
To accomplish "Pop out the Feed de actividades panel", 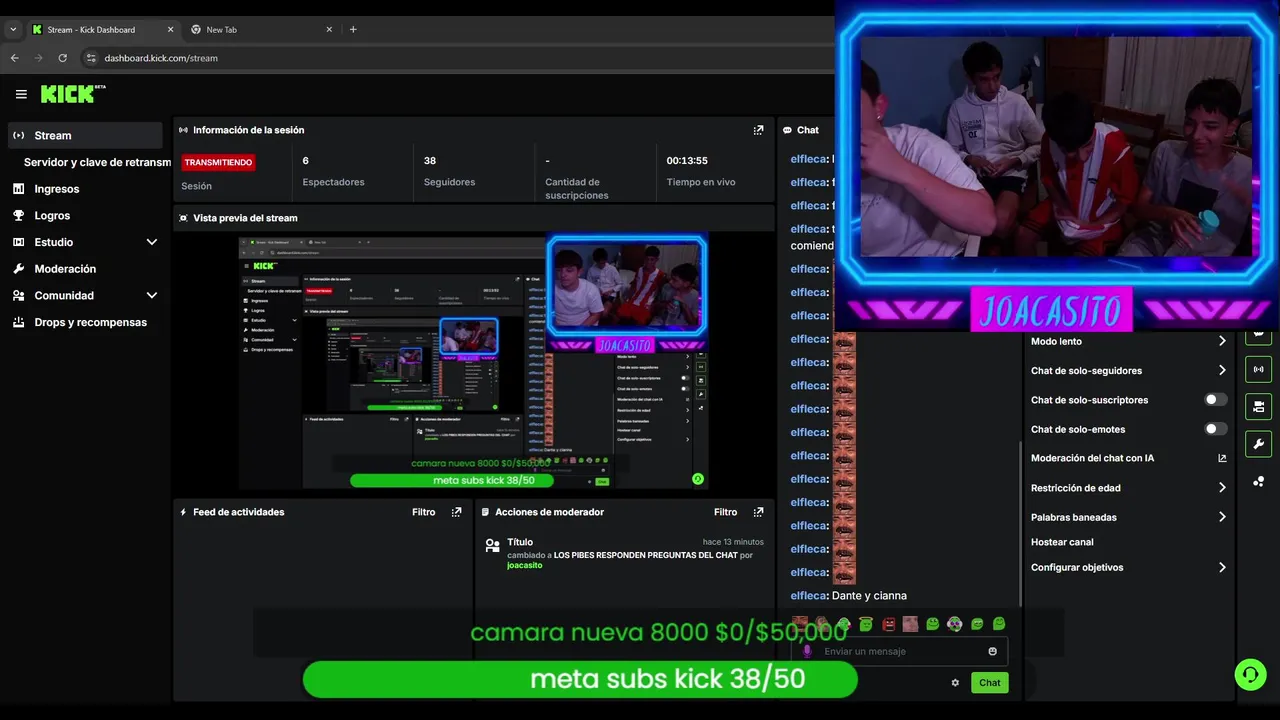I will (456, 512).
